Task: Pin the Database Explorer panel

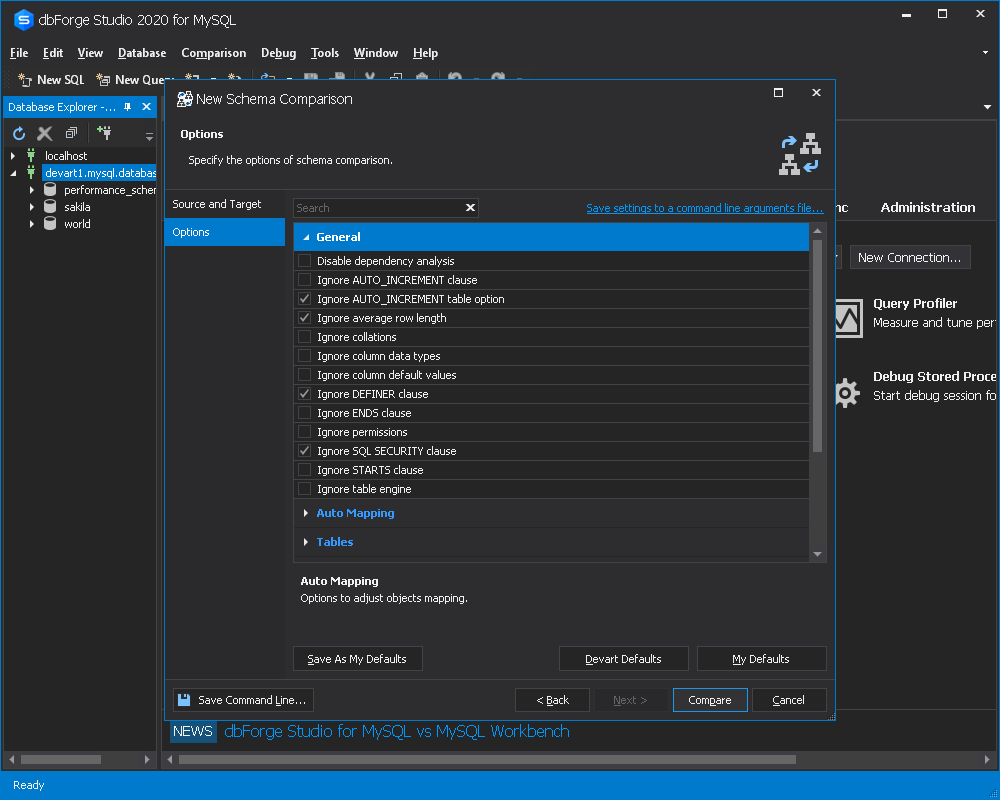Action: pos(128,107)
